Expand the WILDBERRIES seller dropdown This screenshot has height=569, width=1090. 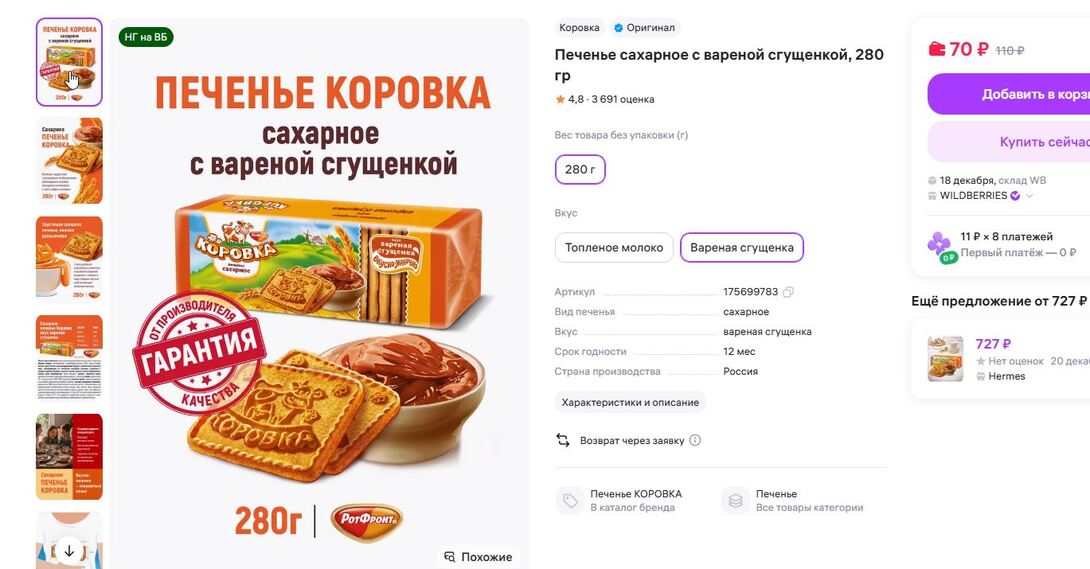1030,196
